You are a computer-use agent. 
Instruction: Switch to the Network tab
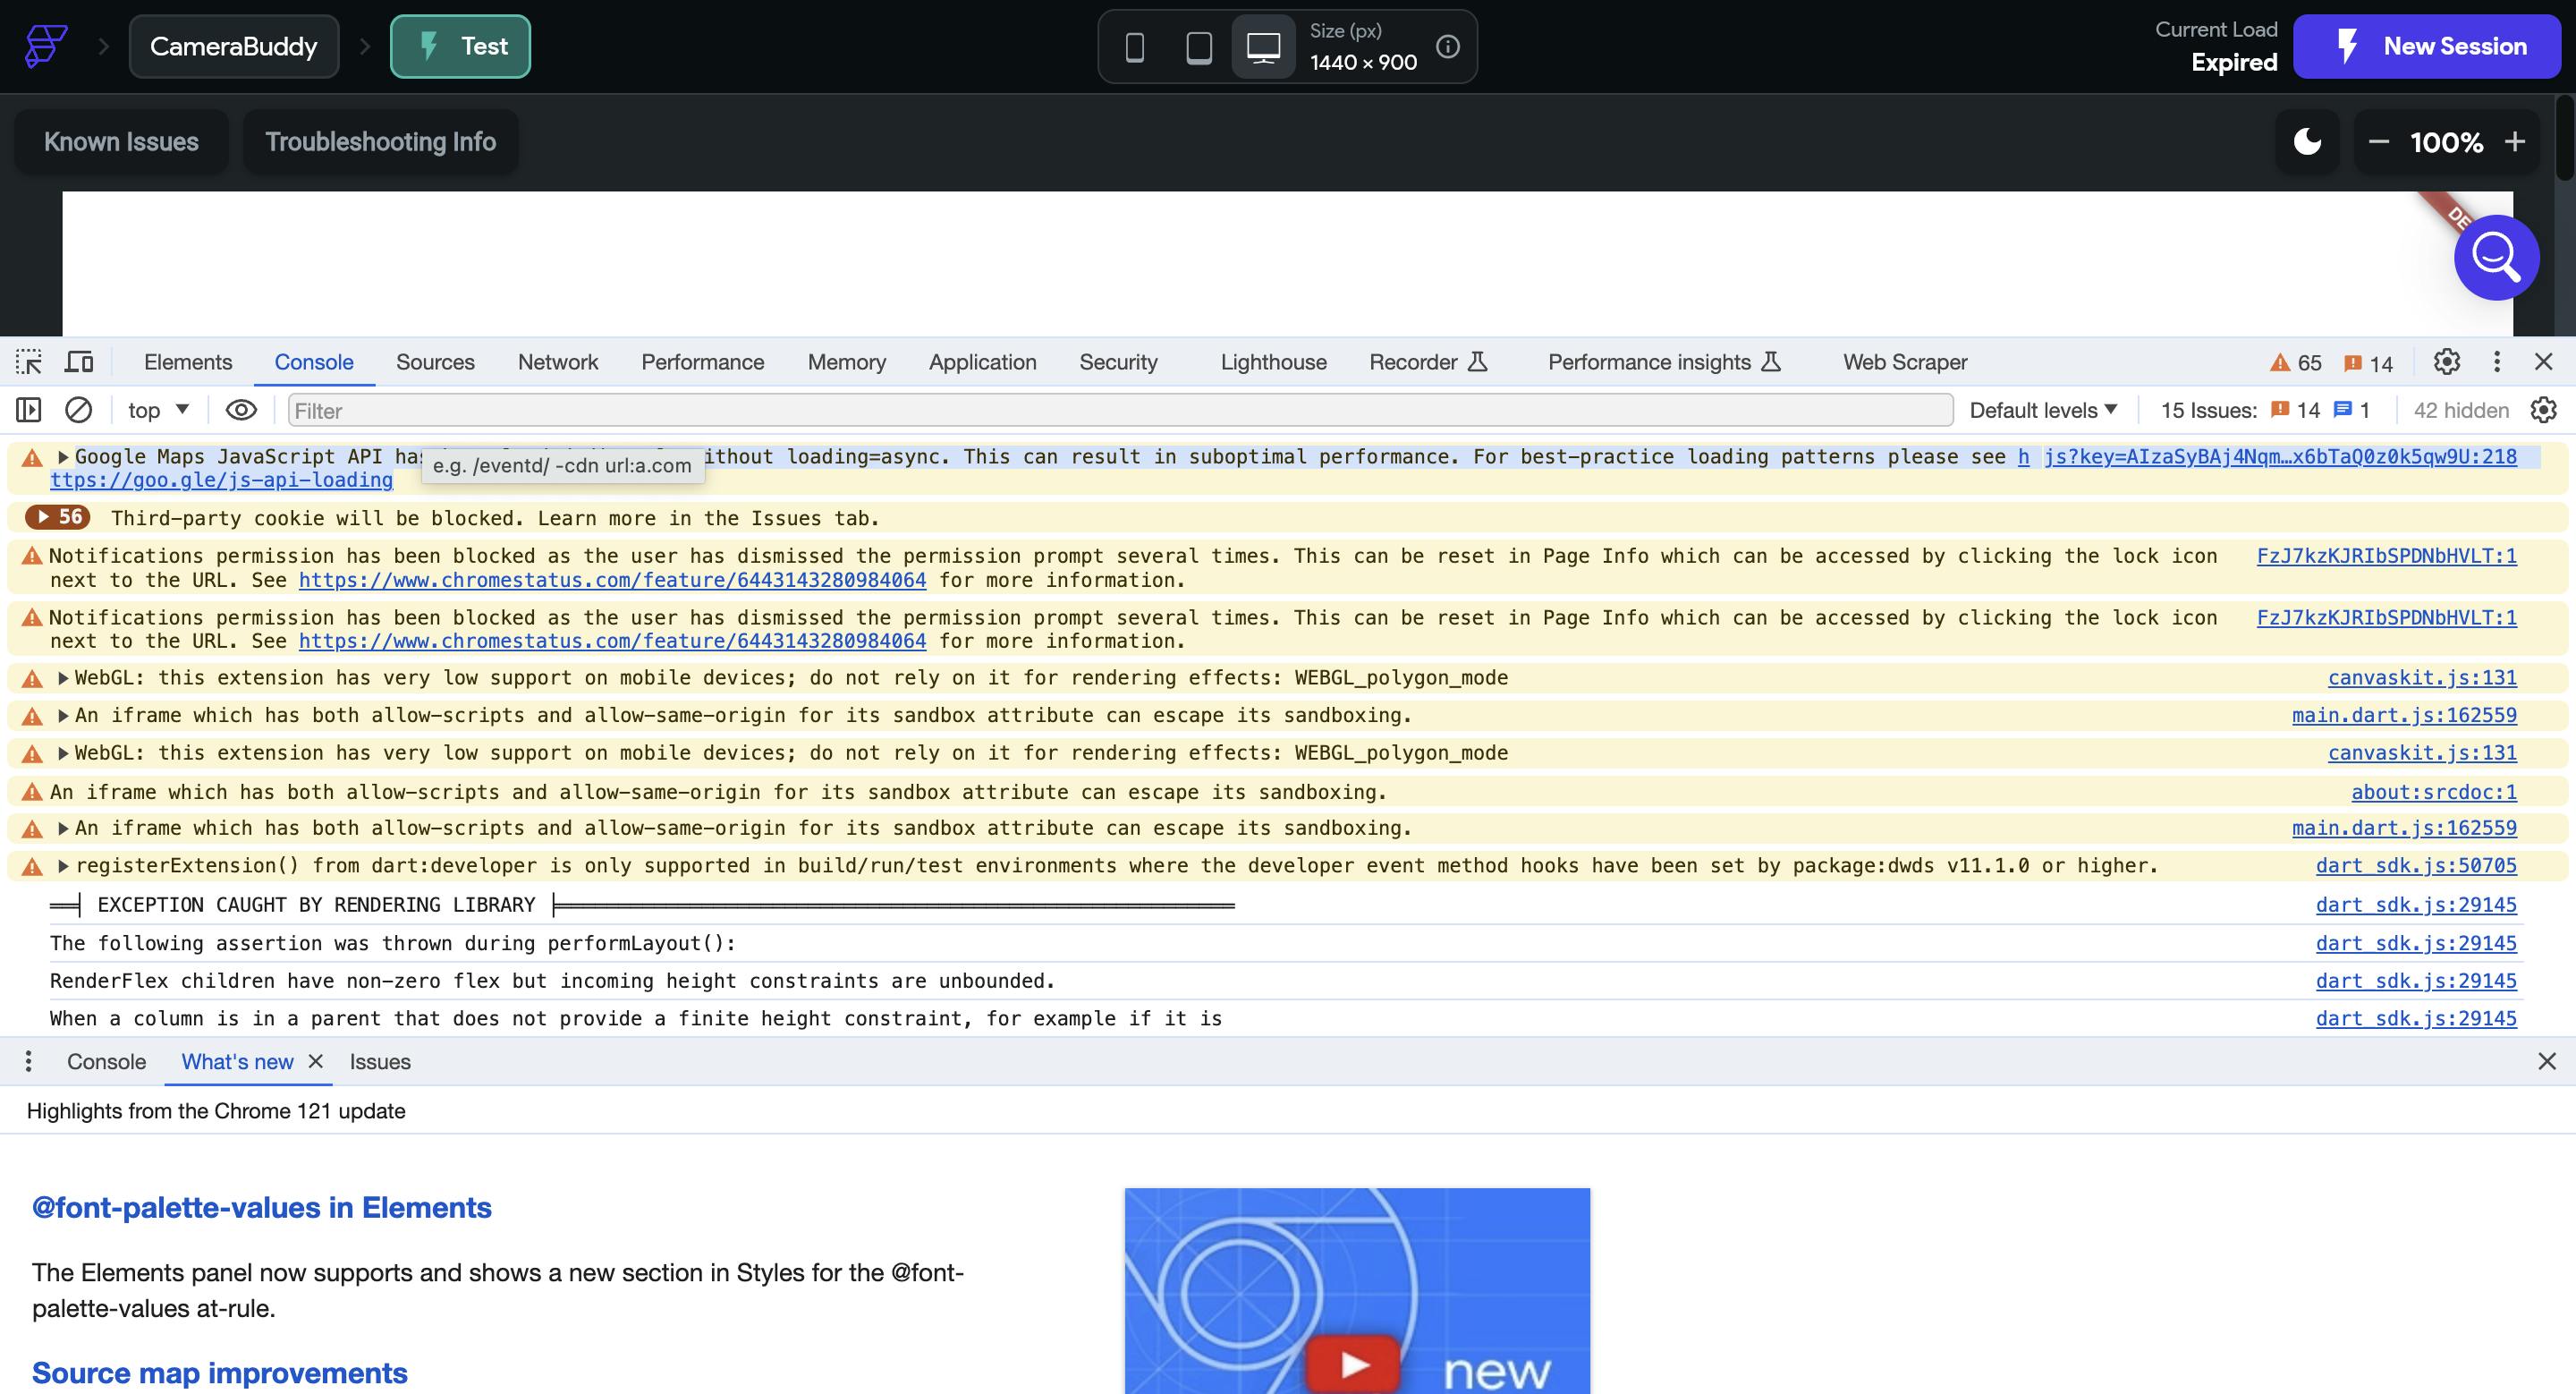point(558,362)
